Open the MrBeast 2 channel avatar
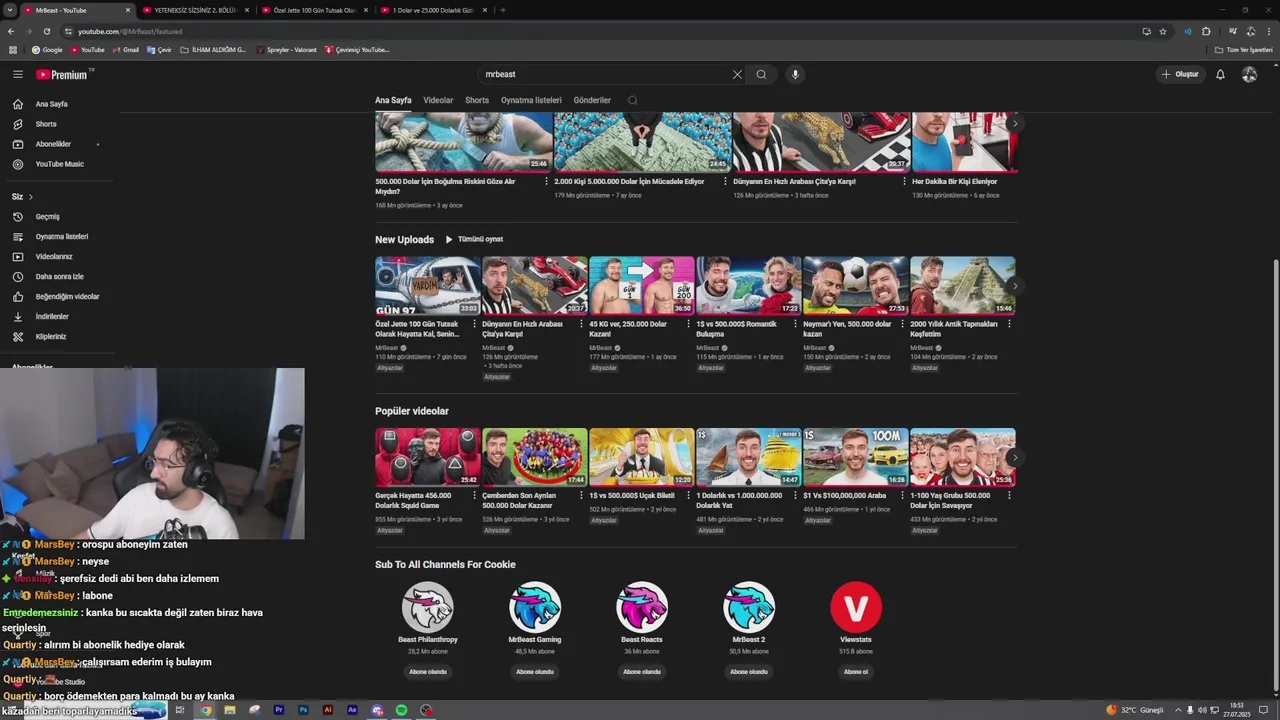Viewport: 1280px width, 720px height. (x=749, y=607)
